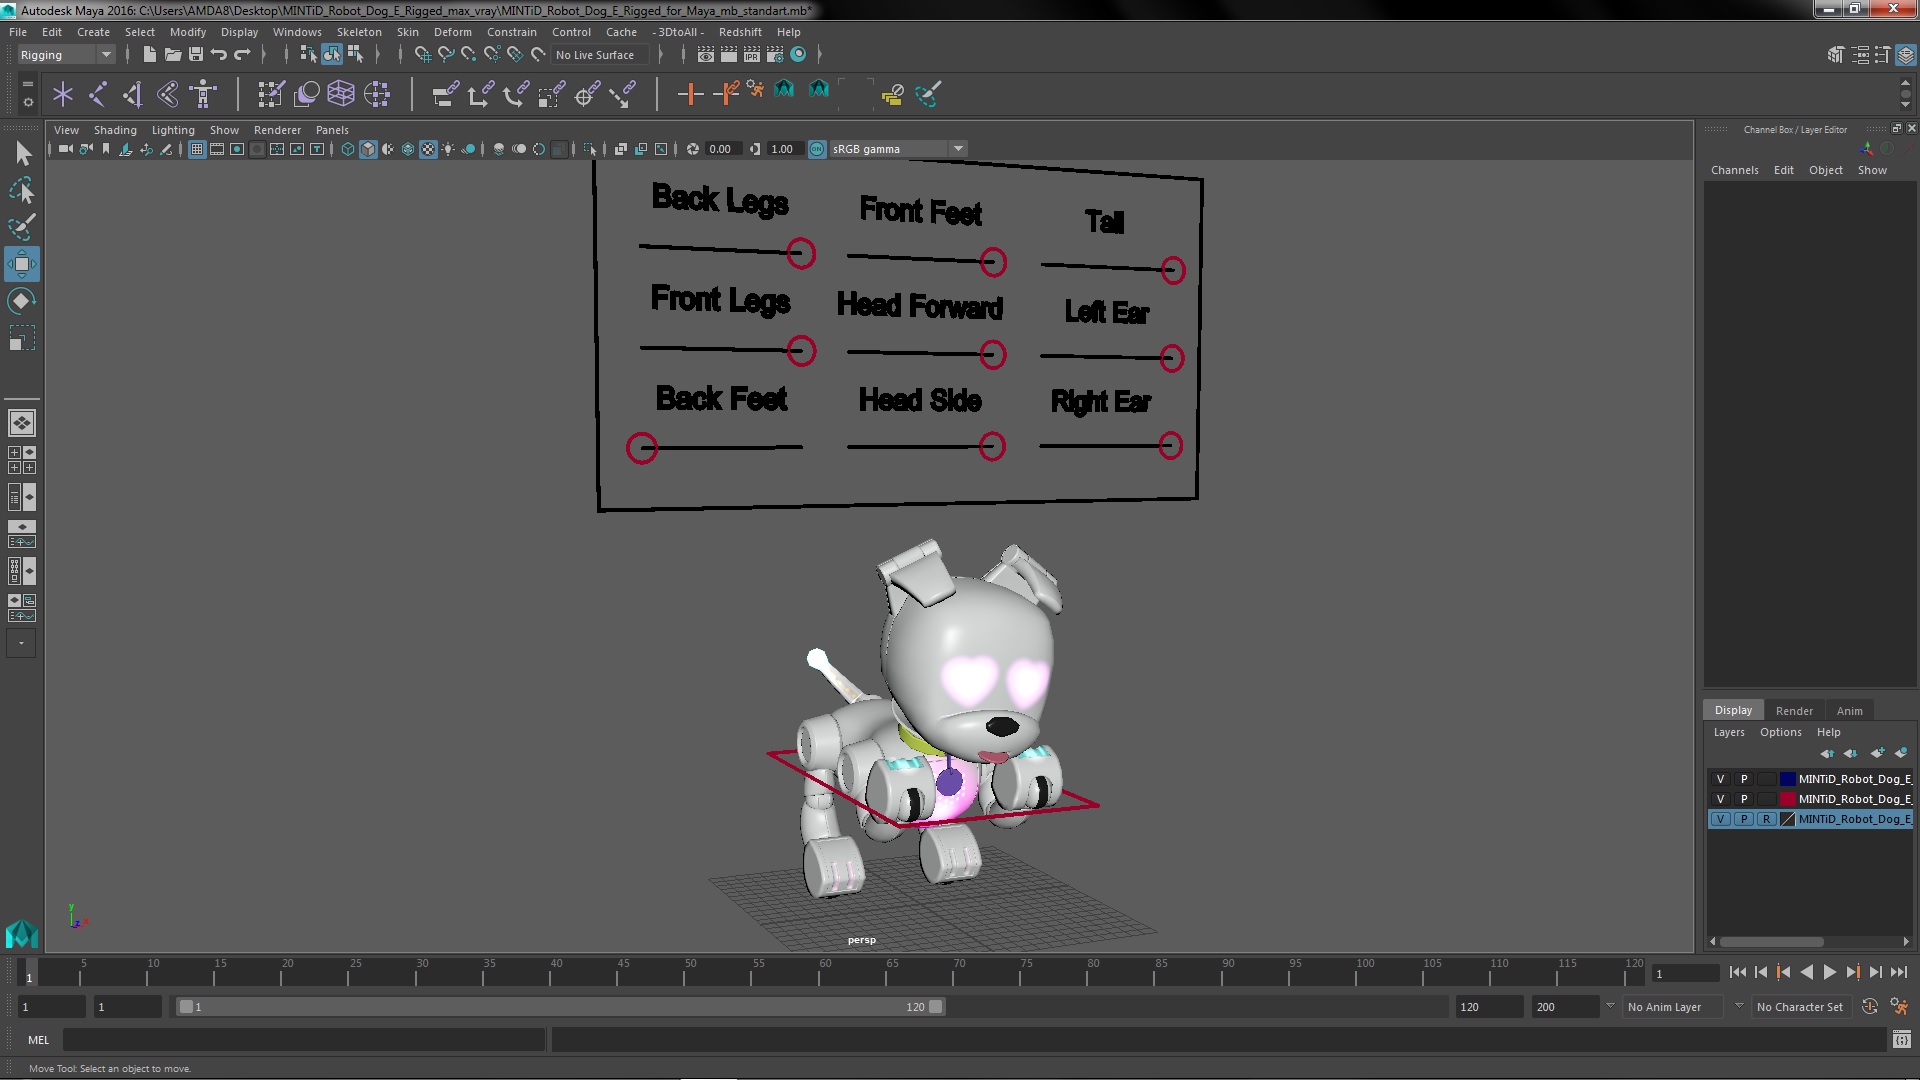Play the animation forwards

pos(1829,972)
